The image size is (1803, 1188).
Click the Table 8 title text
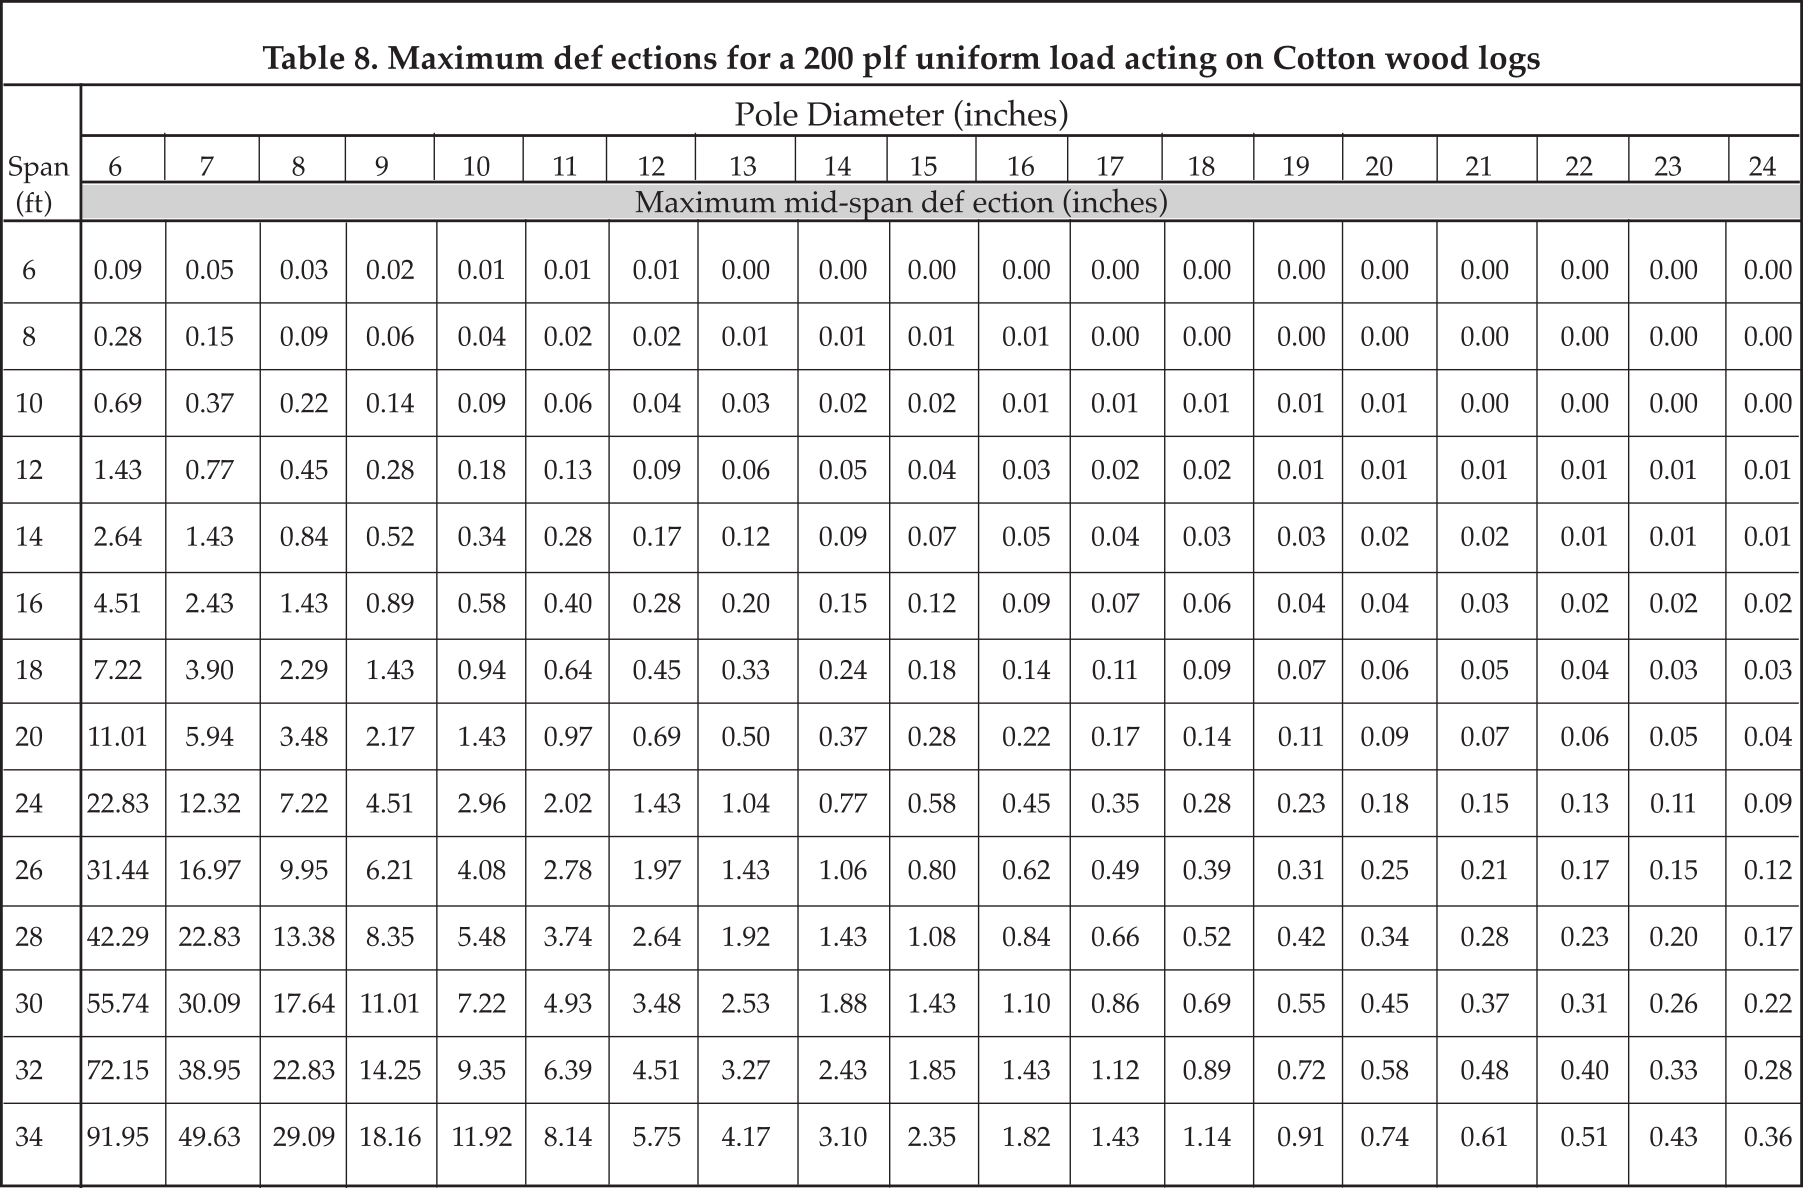pos(901,59)
